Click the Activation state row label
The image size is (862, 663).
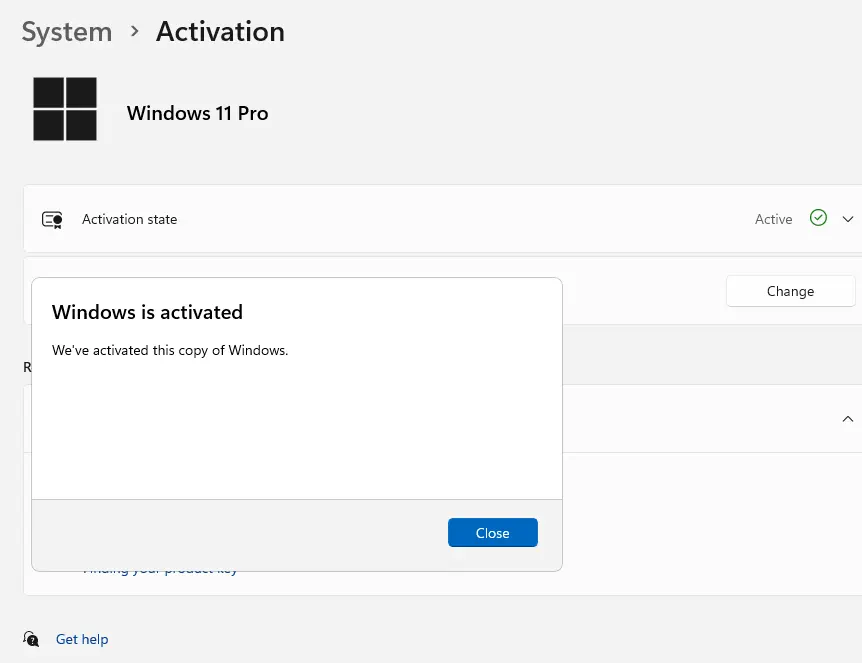[x=130, y=219]
